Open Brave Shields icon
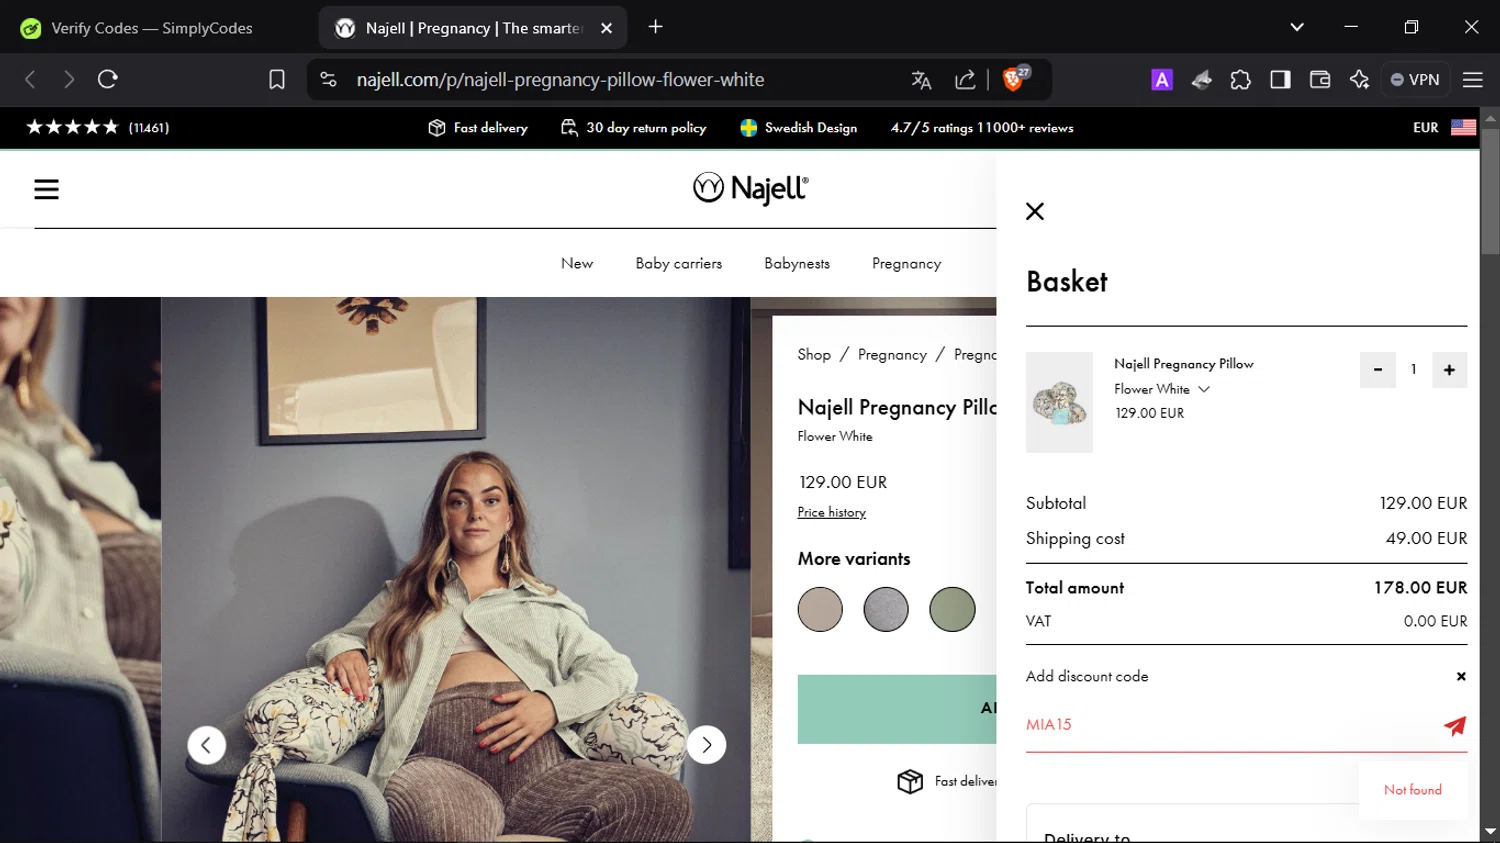This screenshot has height=843, width=1500. (1016, 78)
